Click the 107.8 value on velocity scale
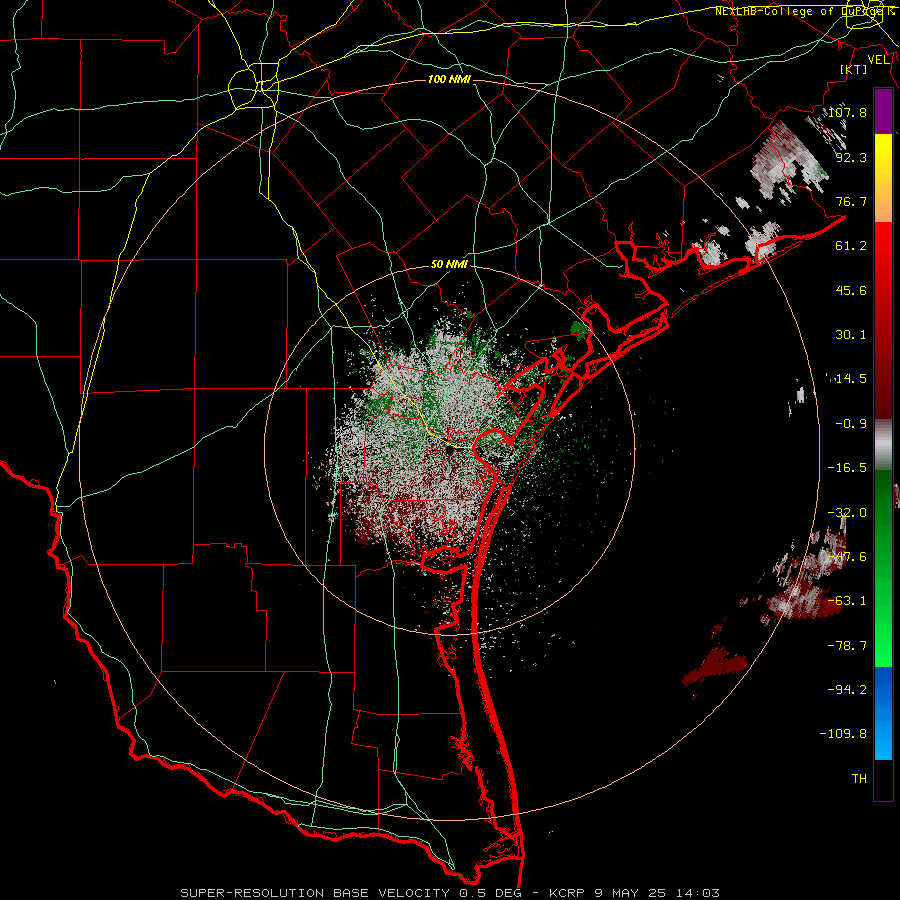Screen dimensions: 900x900 pyautogui.click(x=847, y=112)
